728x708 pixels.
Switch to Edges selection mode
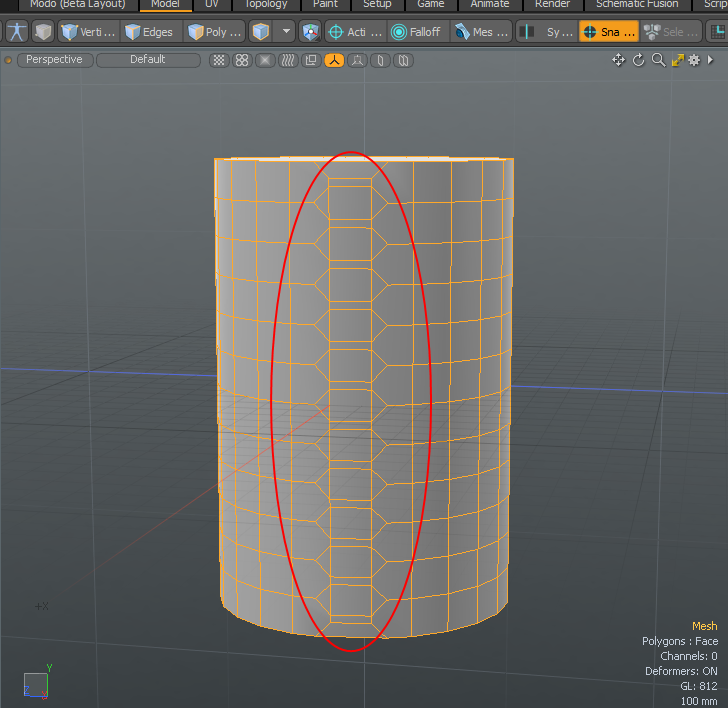coord(149,32)
